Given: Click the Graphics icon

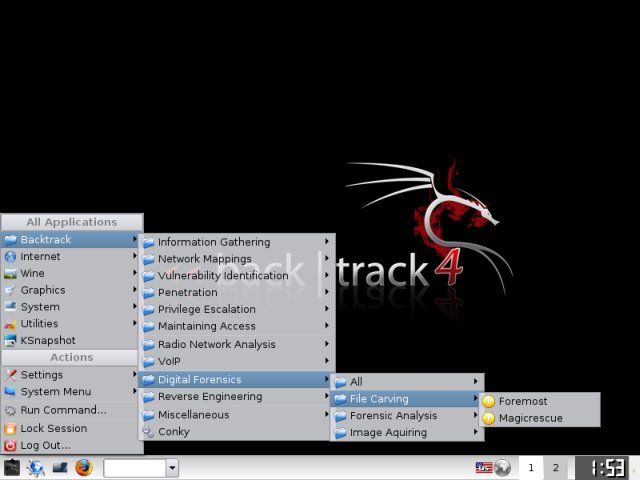Looking at the screenshot, I should point(10,290).
